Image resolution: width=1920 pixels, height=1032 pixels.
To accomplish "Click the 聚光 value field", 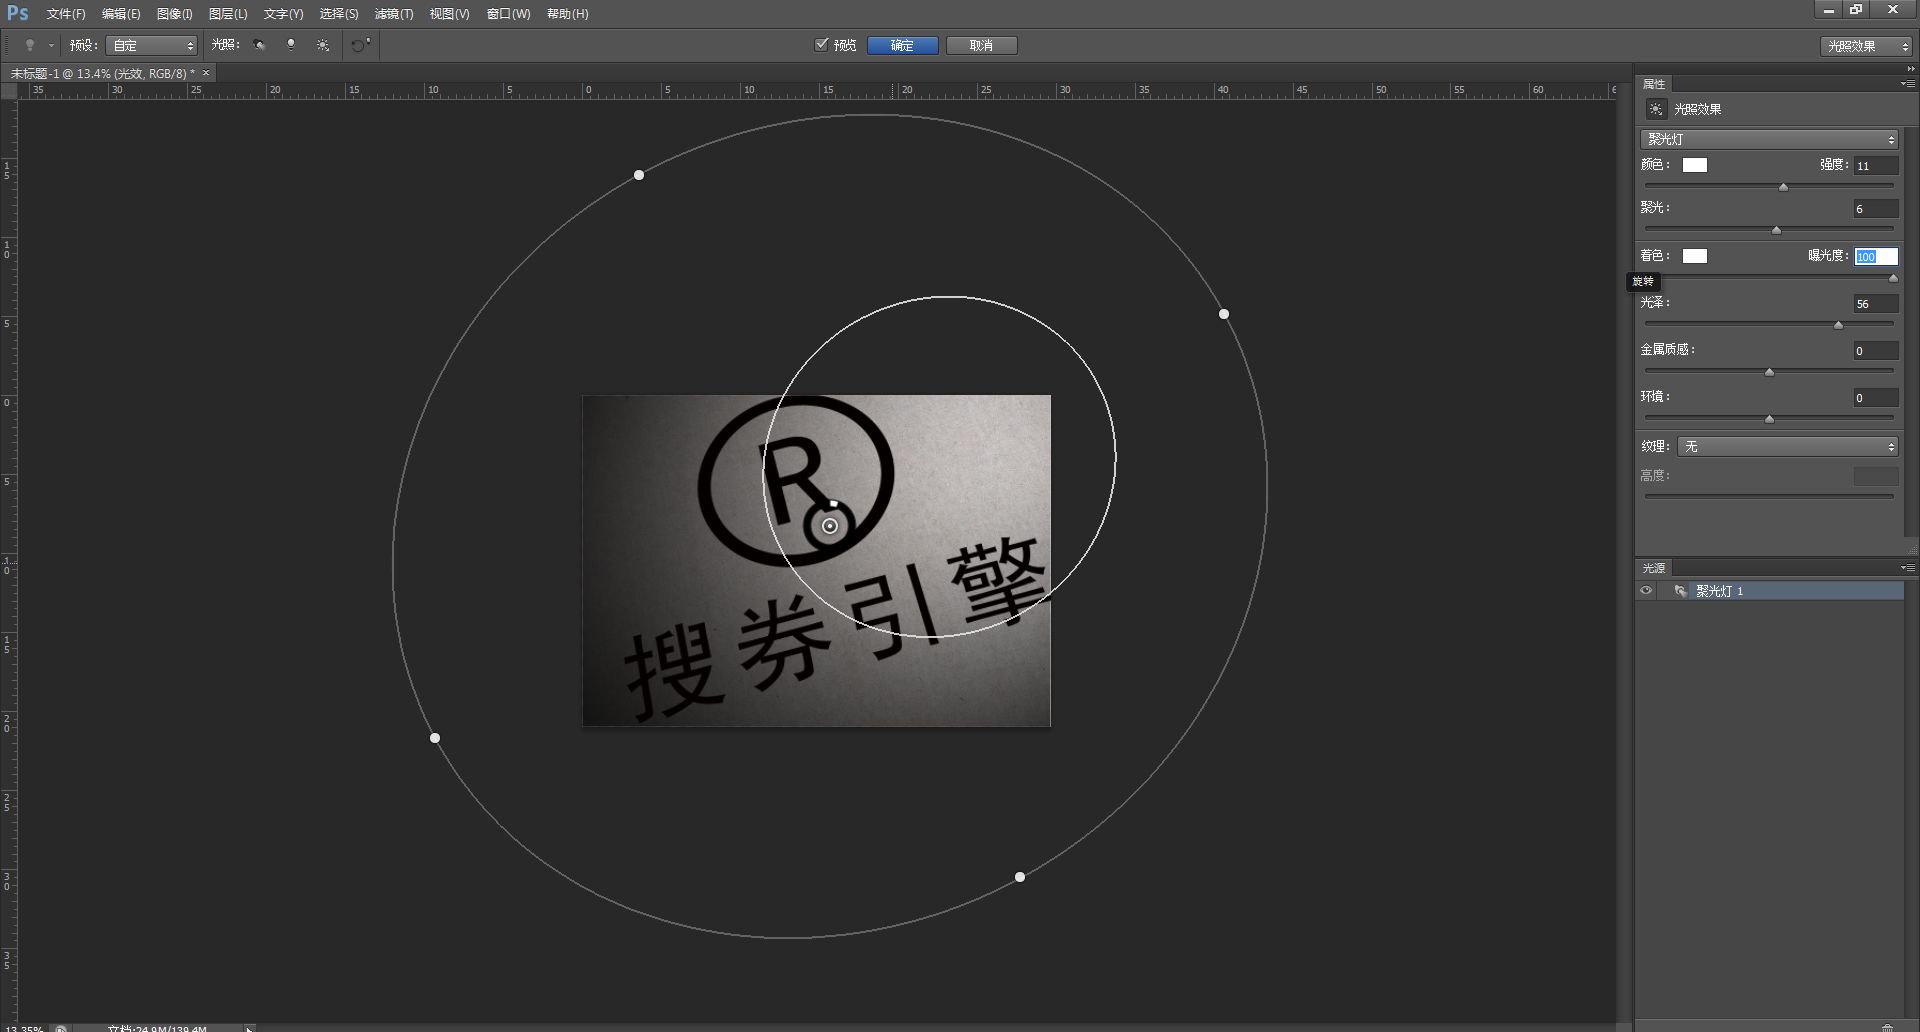I will (x=1876, y=209).
